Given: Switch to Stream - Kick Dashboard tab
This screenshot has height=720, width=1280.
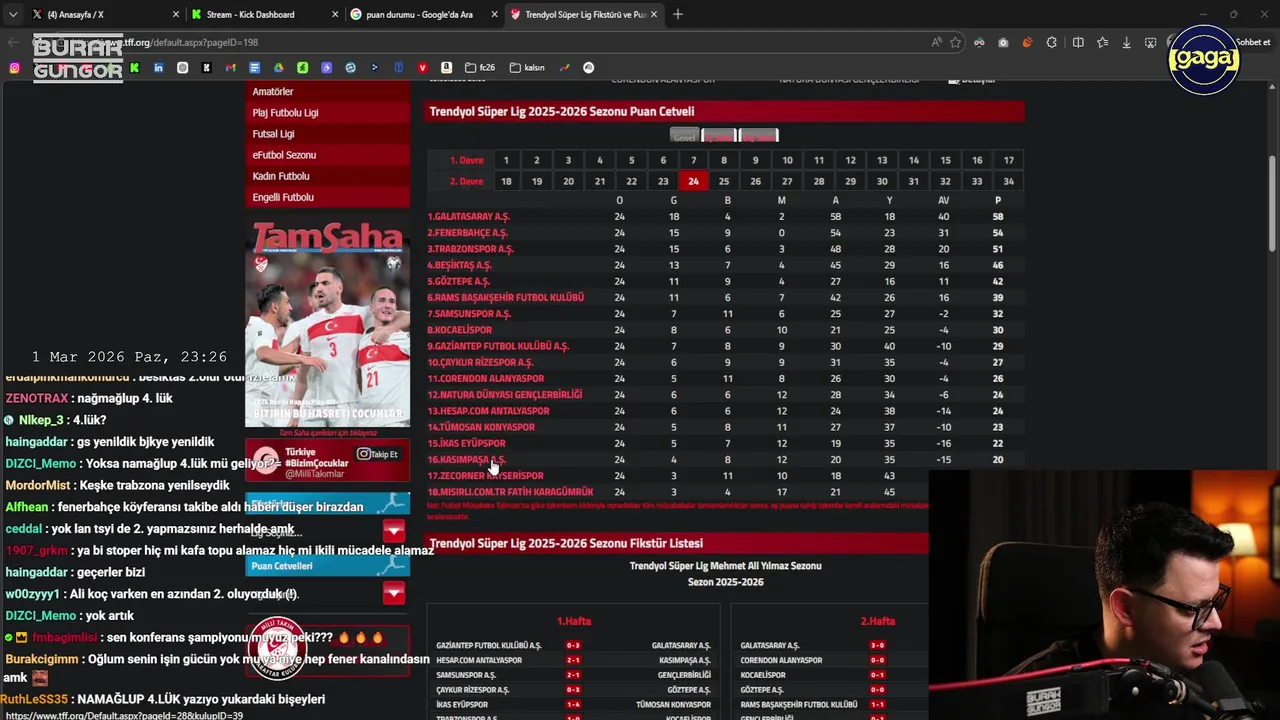Looking at the screenshot, I should pyautogui.click(x=264, y=14).
